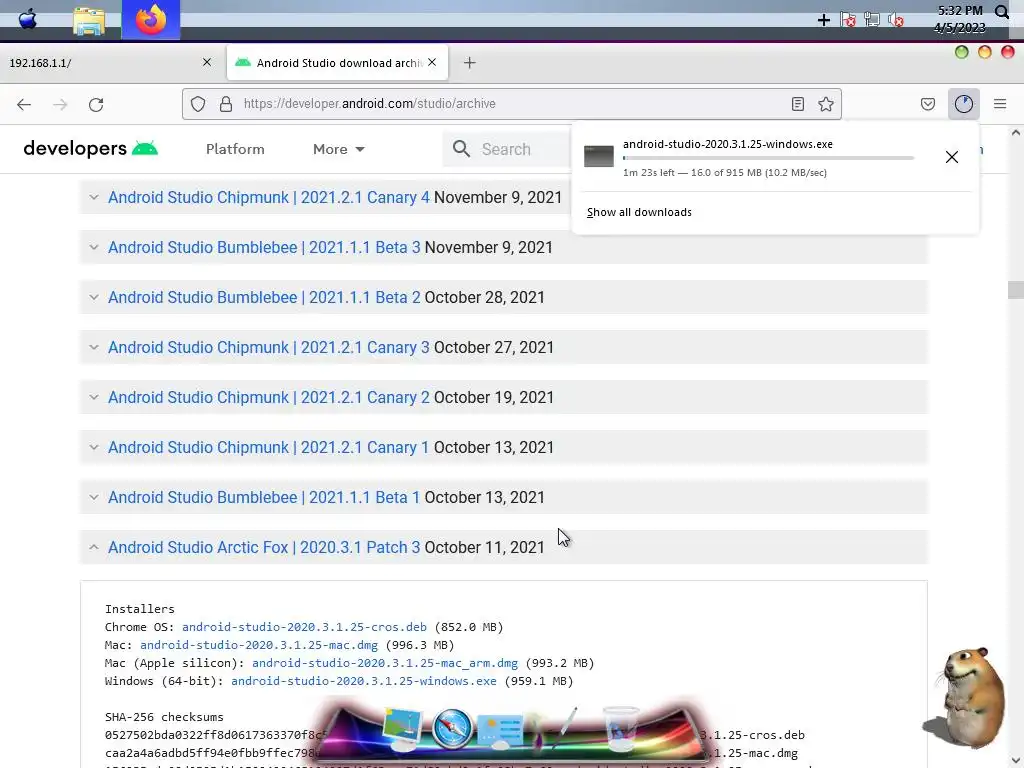Close the Android Studio download archive tab
Image resolution: width=1024 pixels, height=768 pixels.
point(432,62)
